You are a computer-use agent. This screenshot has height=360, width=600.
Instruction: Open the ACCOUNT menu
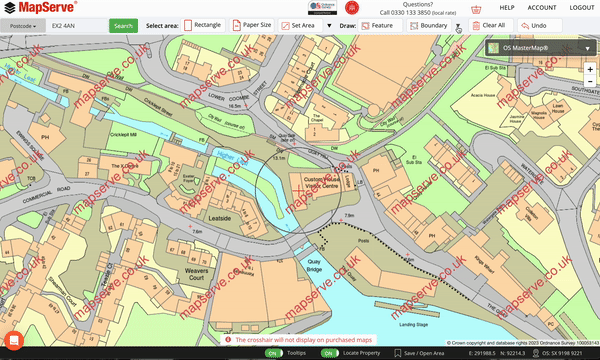[542, 8]
